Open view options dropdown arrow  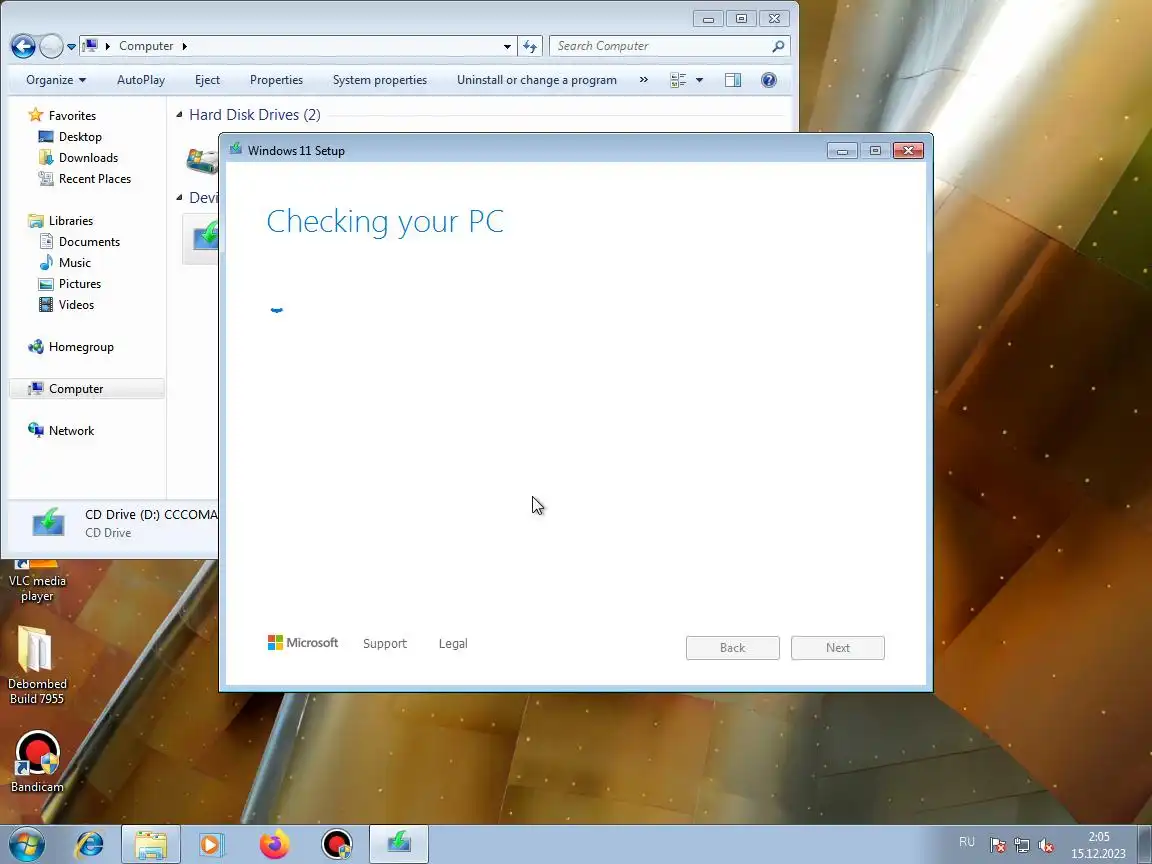click(699, 80)
